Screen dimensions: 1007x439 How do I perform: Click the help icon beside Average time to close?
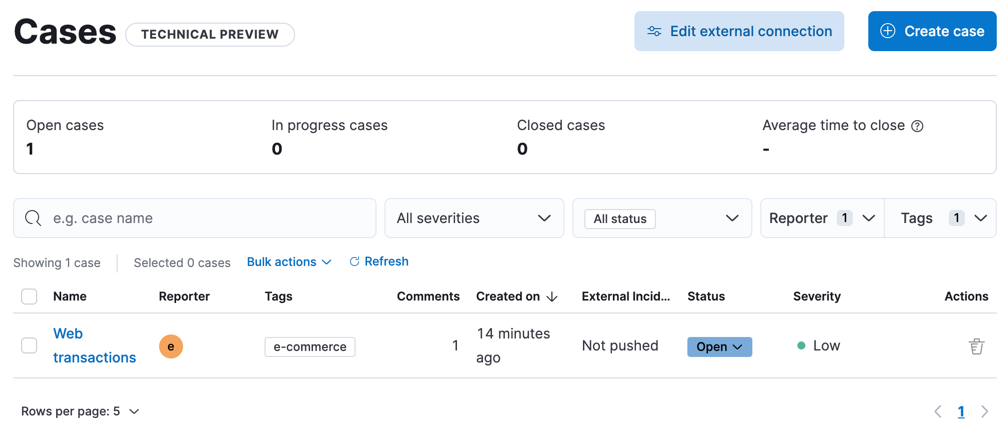pyautogui.click(x=917, y=126)
